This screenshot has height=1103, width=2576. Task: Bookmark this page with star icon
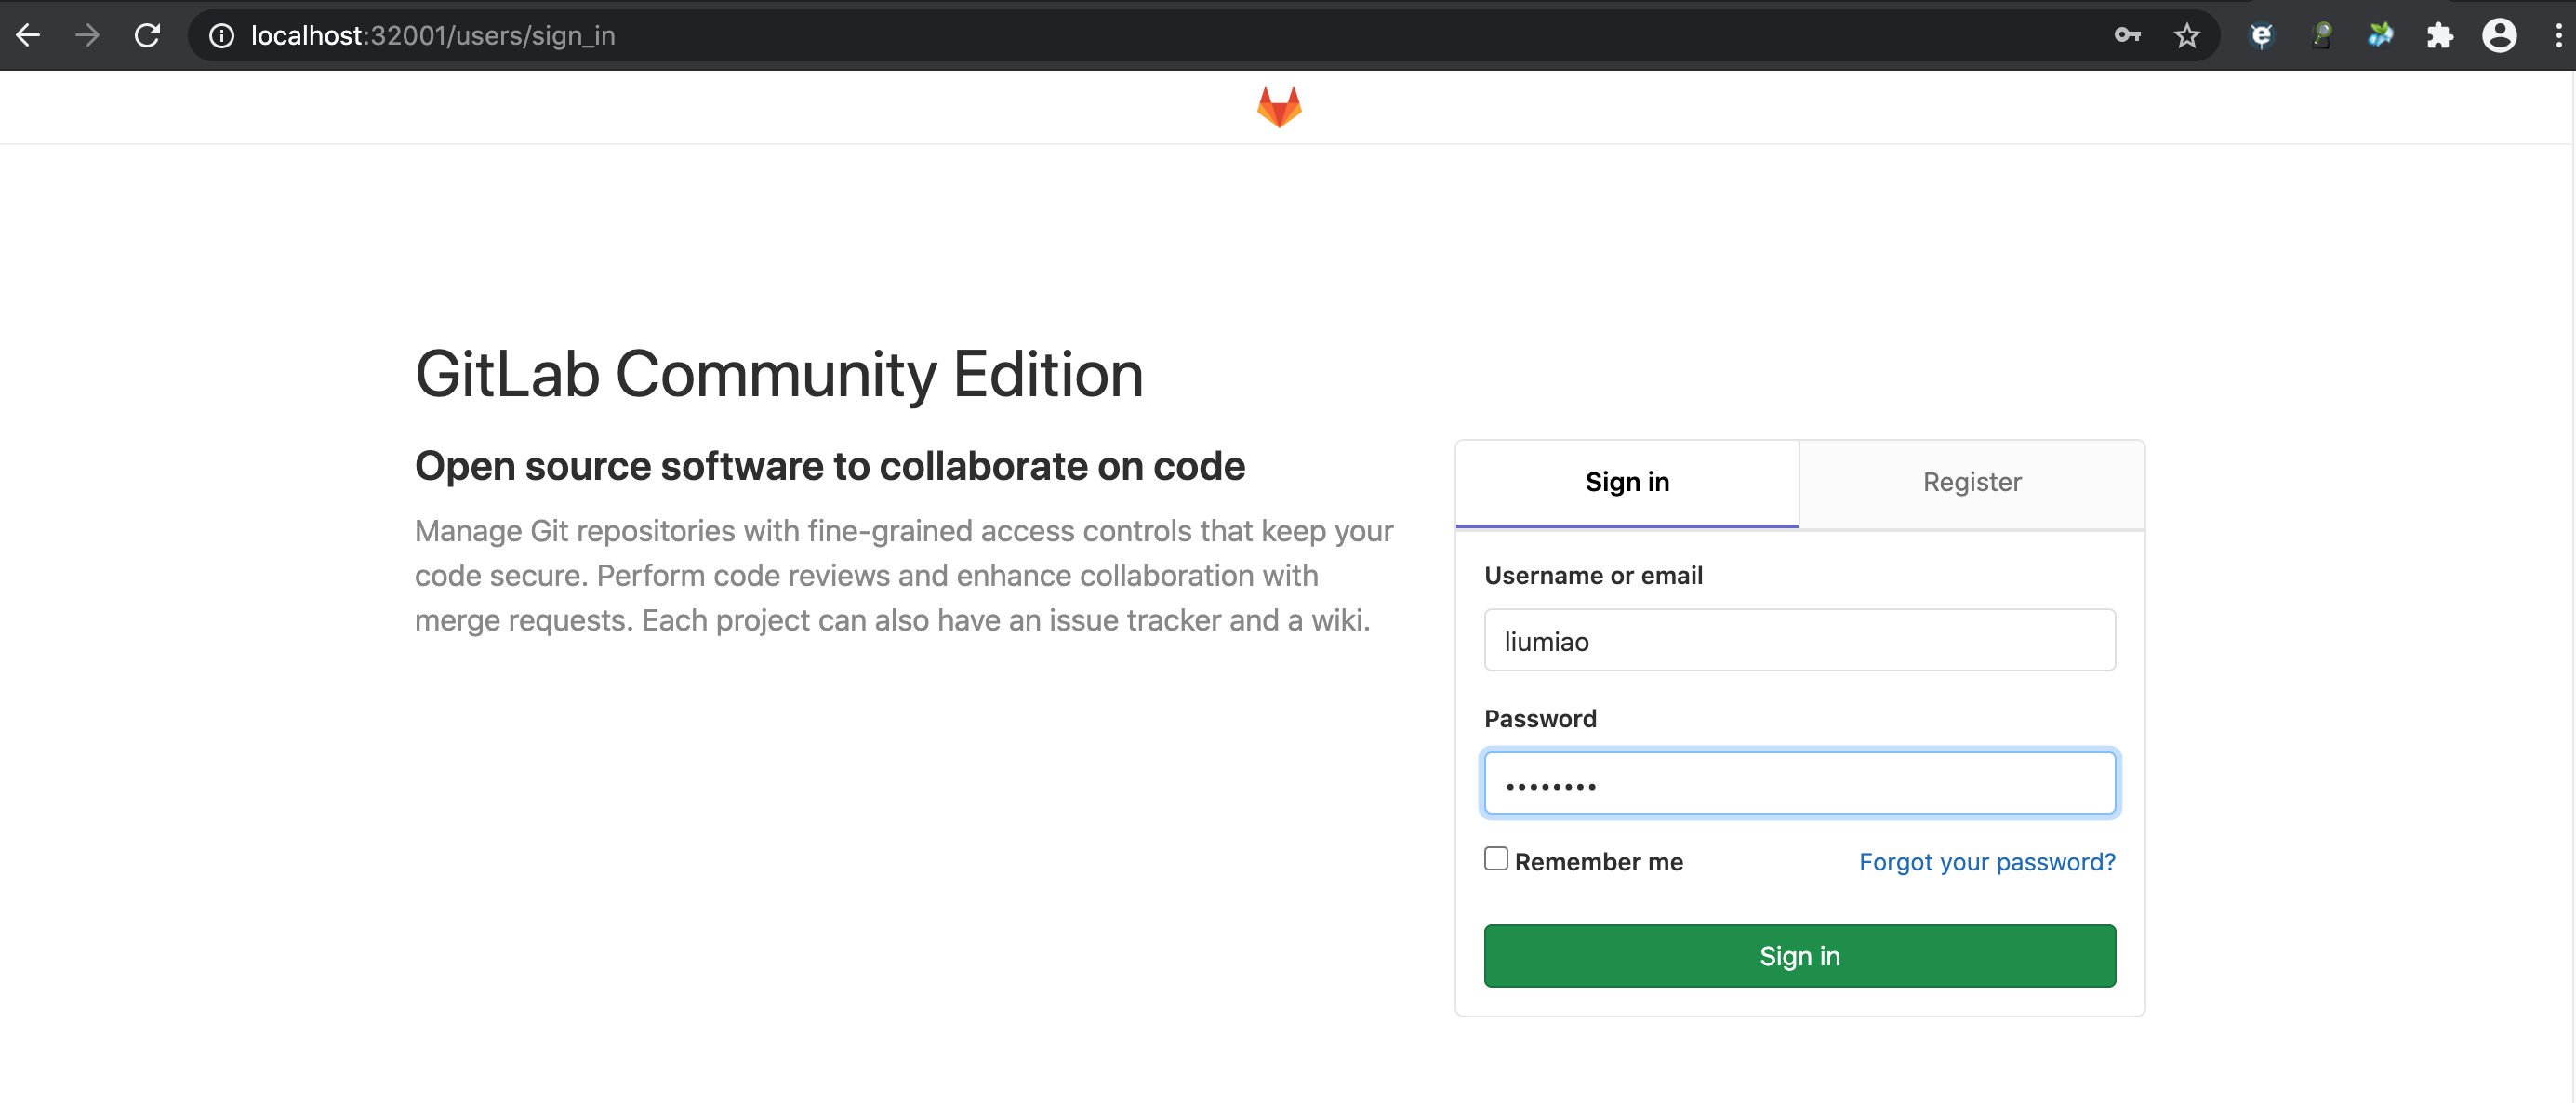pos(2187,36)
